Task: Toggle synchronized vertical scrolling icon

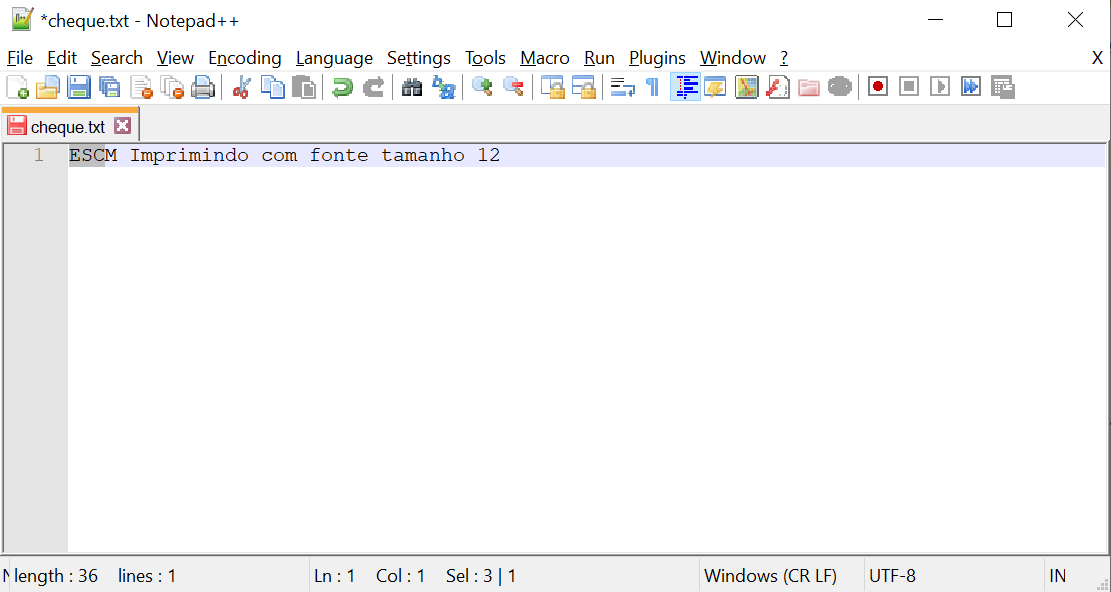Action: pyautogui.click(x=552, y=87)
